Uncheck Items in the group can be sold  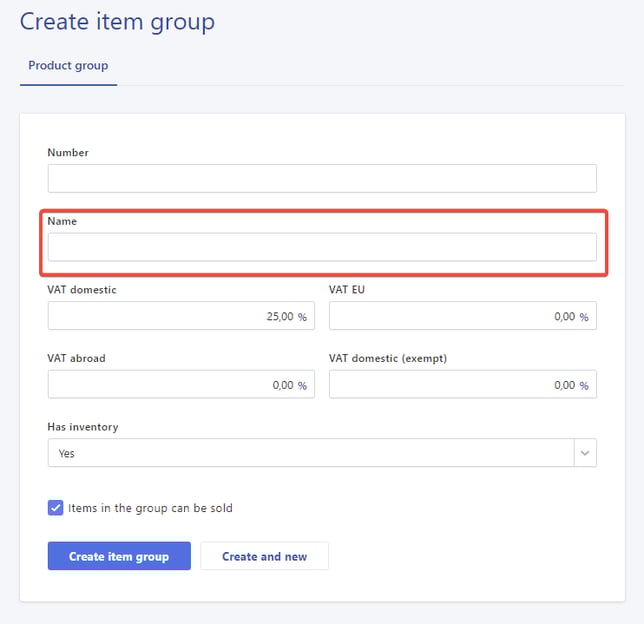56,508
